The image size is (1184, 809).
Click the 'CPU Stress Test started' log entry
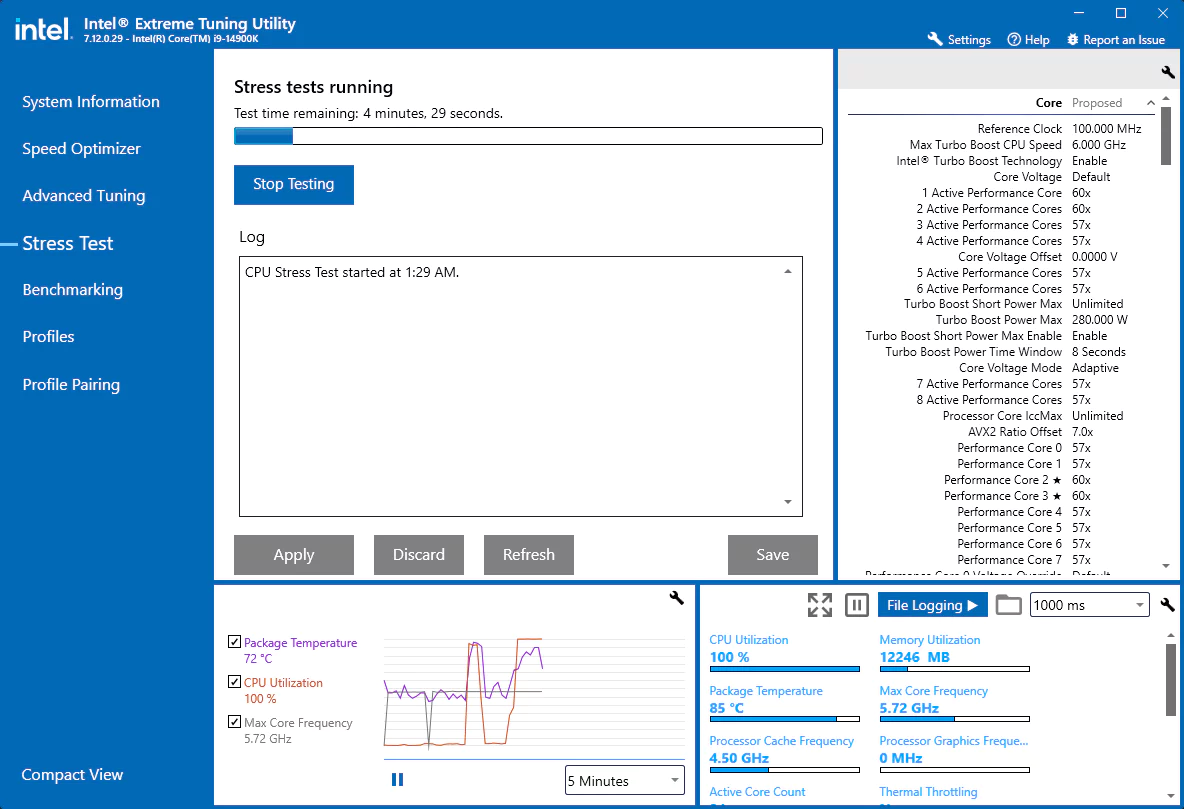[352, 272]
